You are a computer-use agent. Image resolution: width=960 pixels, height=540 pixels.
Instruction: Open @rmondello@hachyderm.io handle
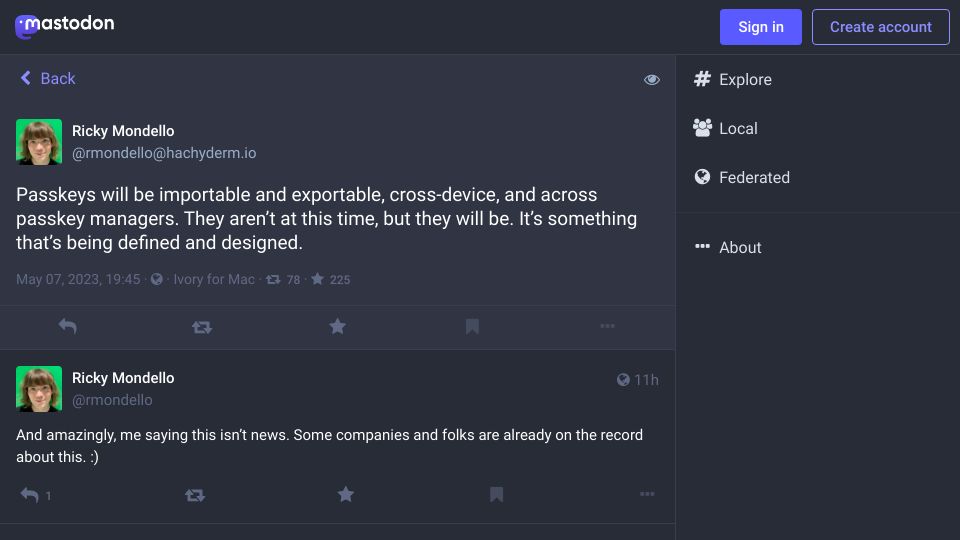coord(164,153)
